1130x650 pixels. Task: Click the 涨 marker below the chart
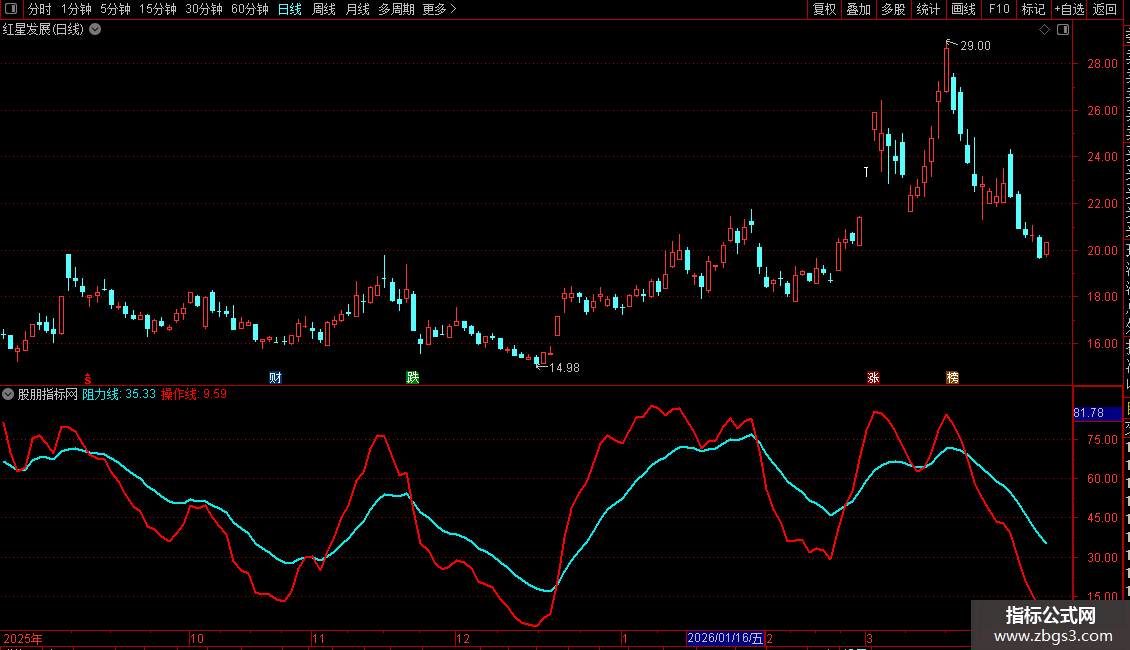(873, 378)
